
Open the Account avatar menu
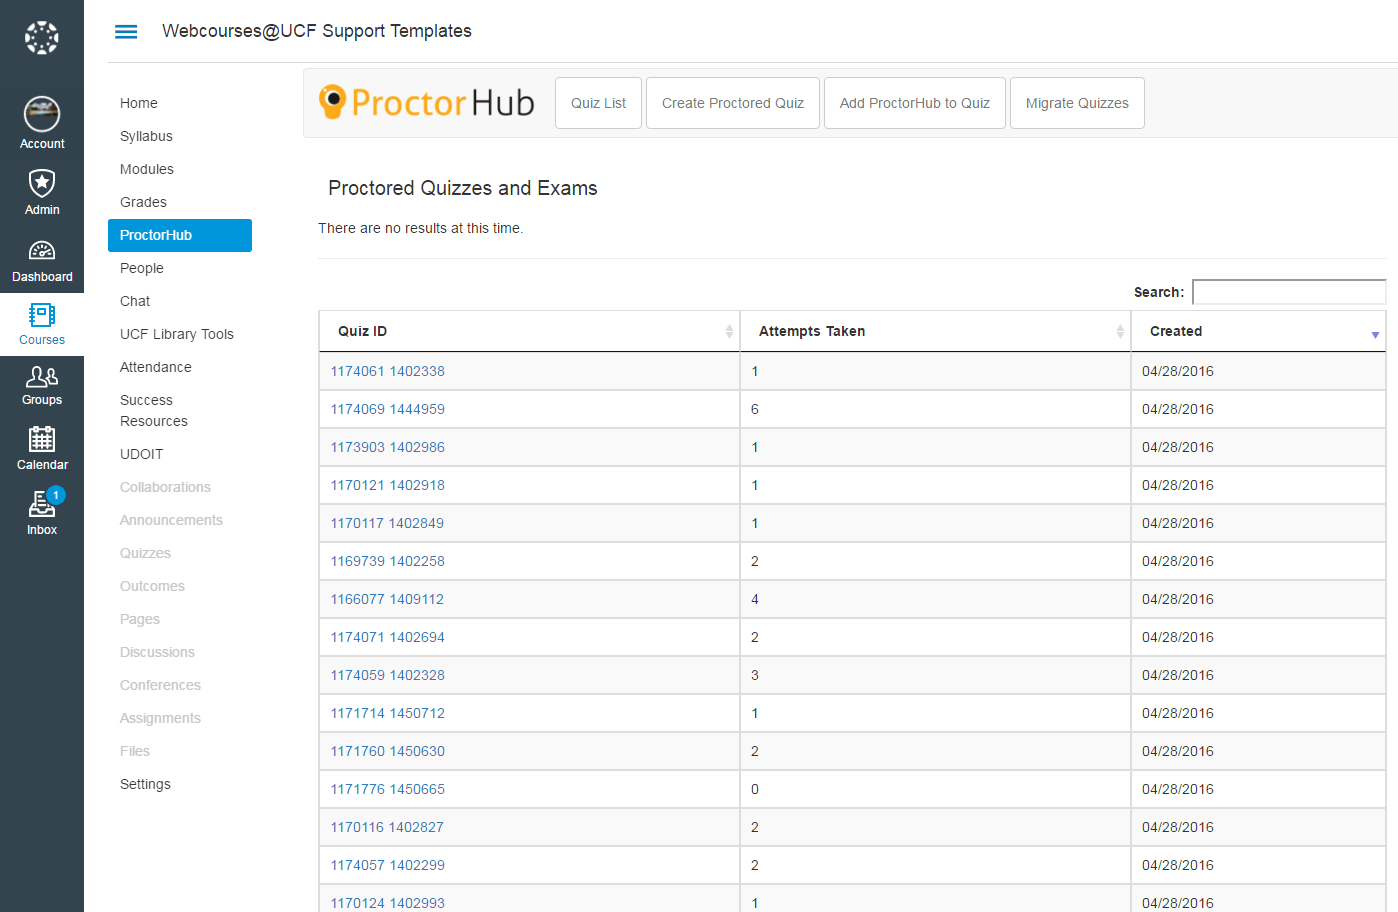tap(42, 114)
